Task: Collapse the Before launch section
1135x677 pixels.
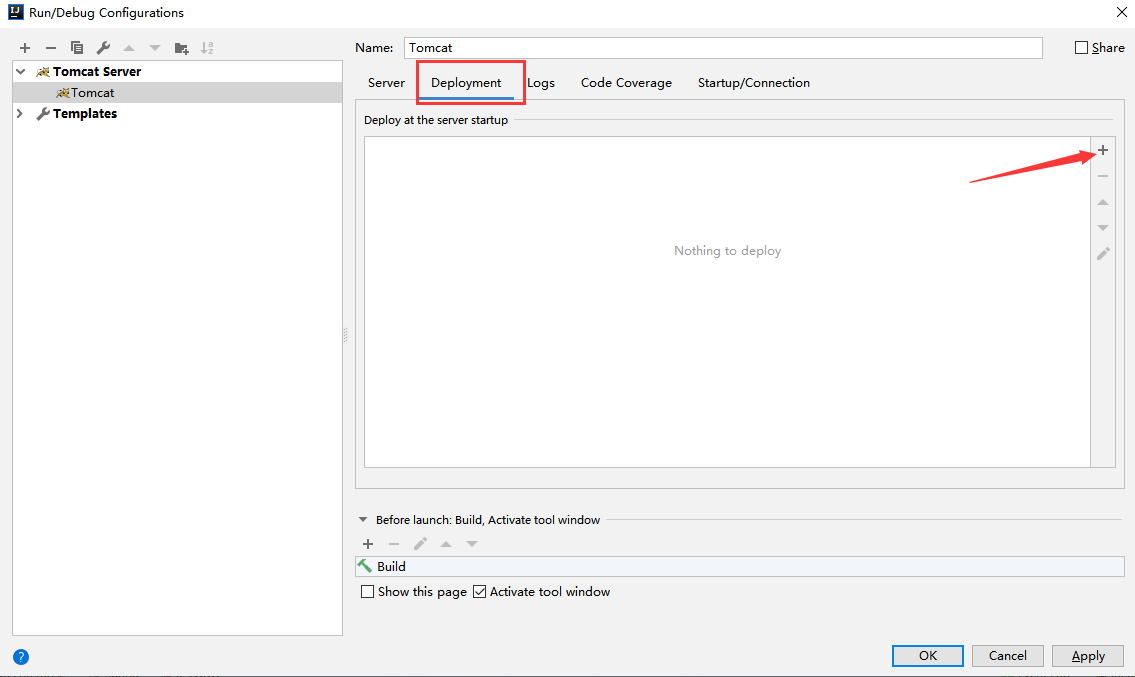Action: (x=363, y=520)
